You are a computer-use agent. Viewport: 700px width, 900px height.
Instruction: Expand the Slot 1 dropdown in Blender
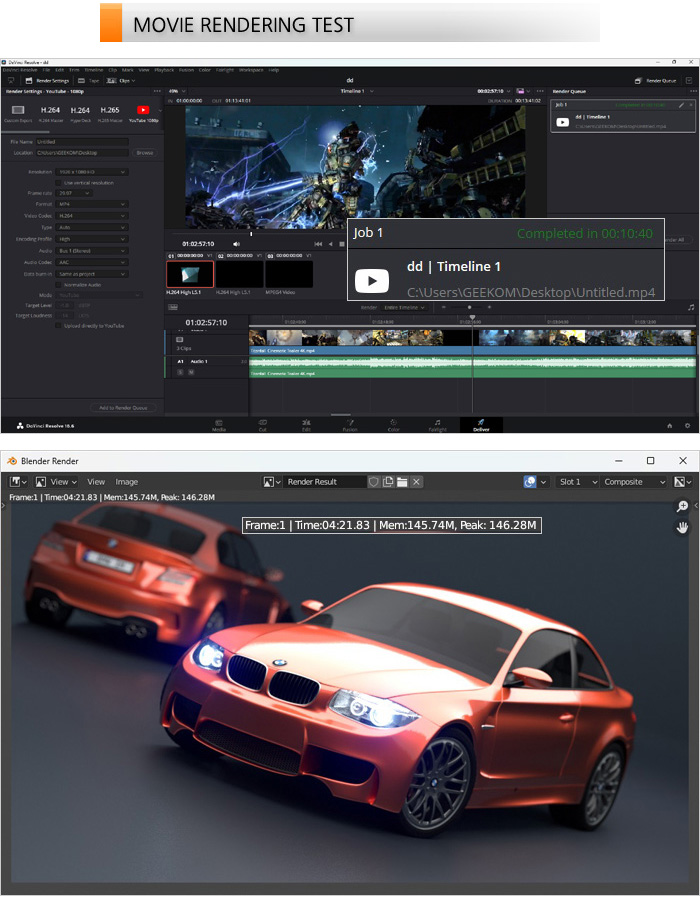574,482
